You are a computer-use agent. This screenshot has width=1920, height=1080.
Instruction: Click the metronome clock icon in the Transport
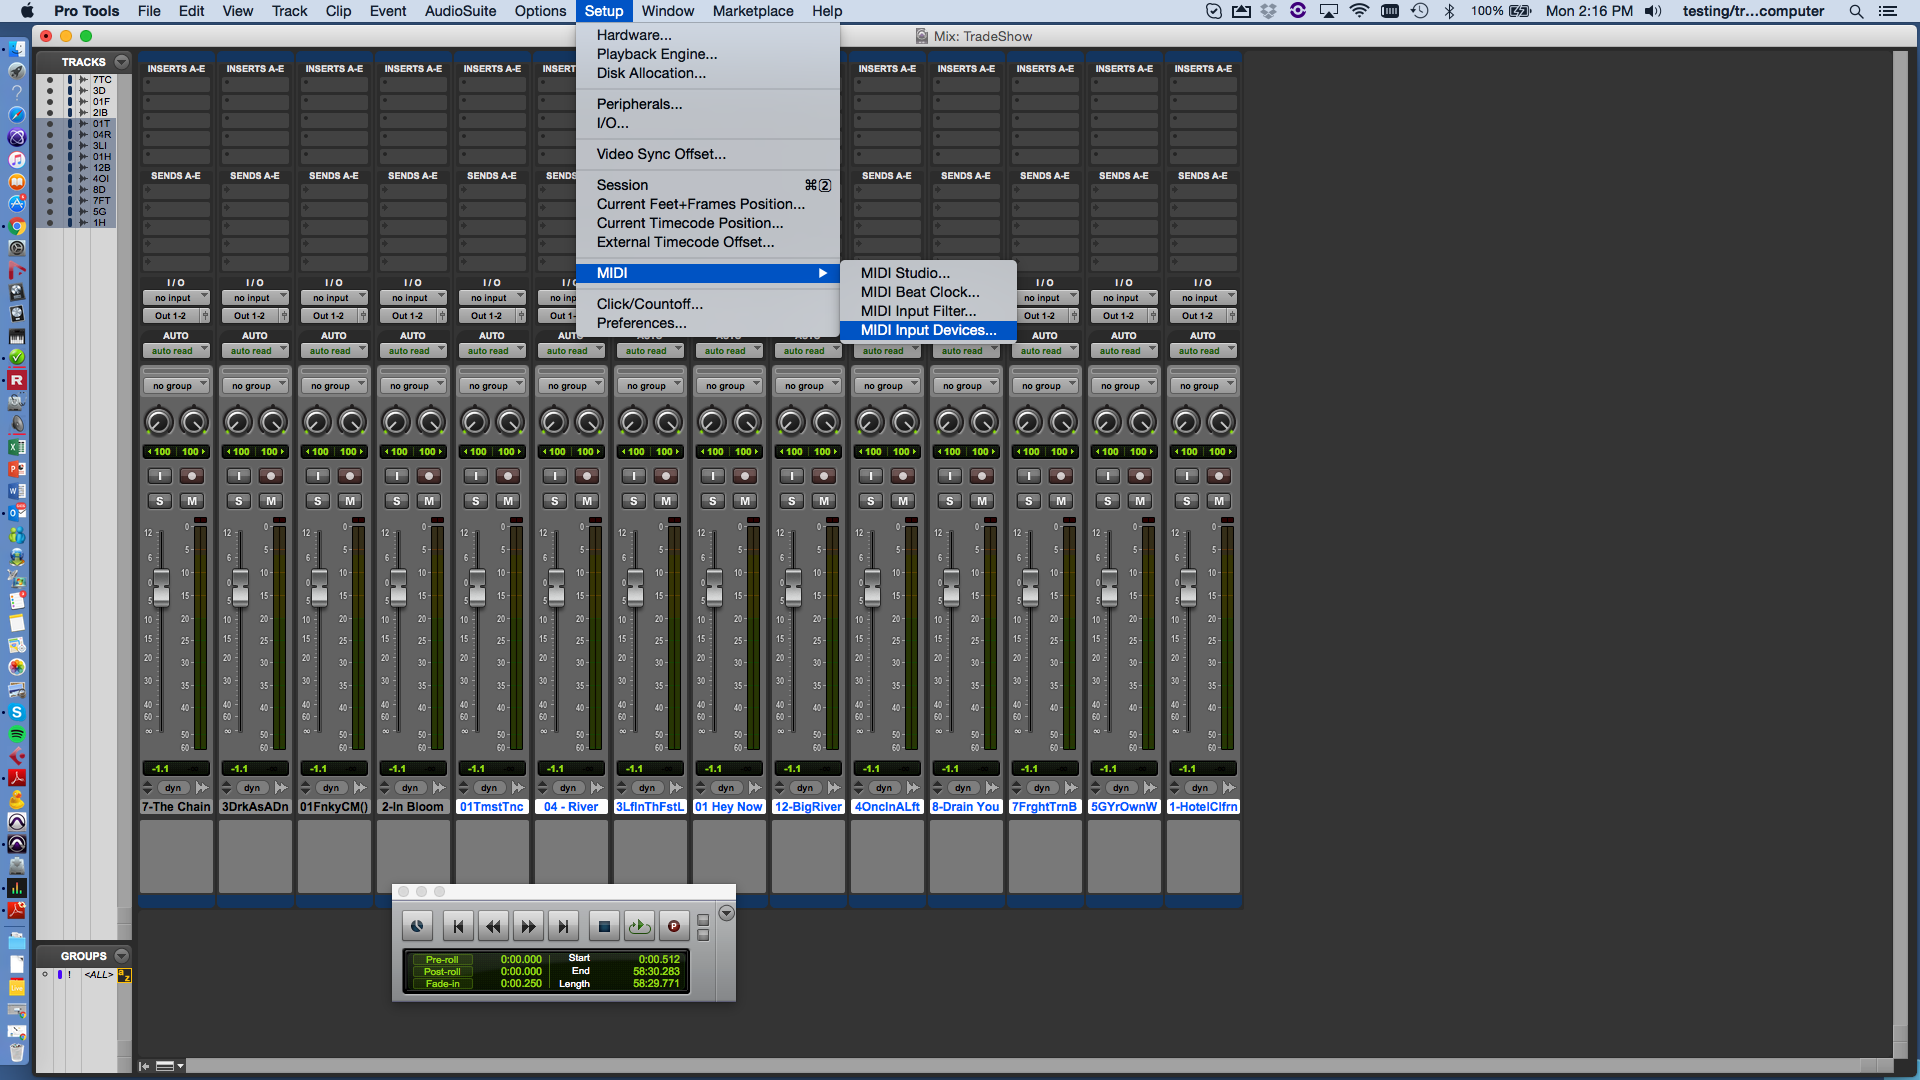[417, 926]
